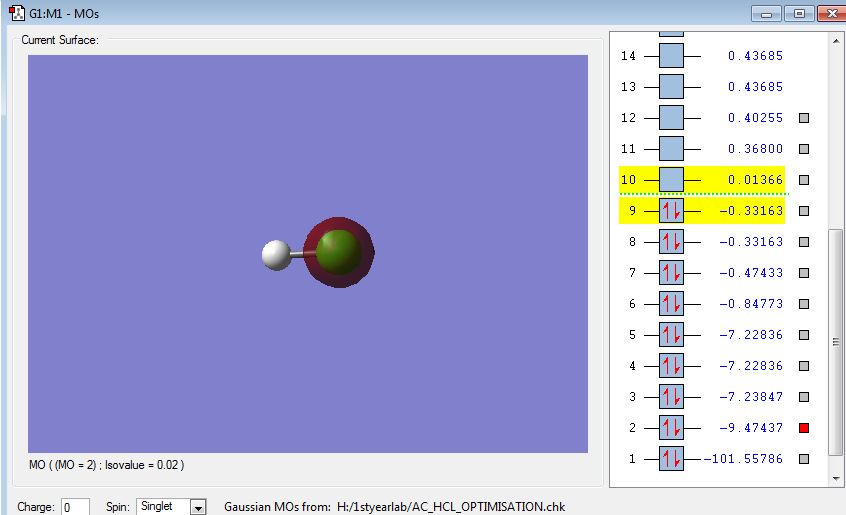This screenshot has width=846, height=515.
Task: Click the green chlorine atom in viewer
Action: tap(341, 251)
